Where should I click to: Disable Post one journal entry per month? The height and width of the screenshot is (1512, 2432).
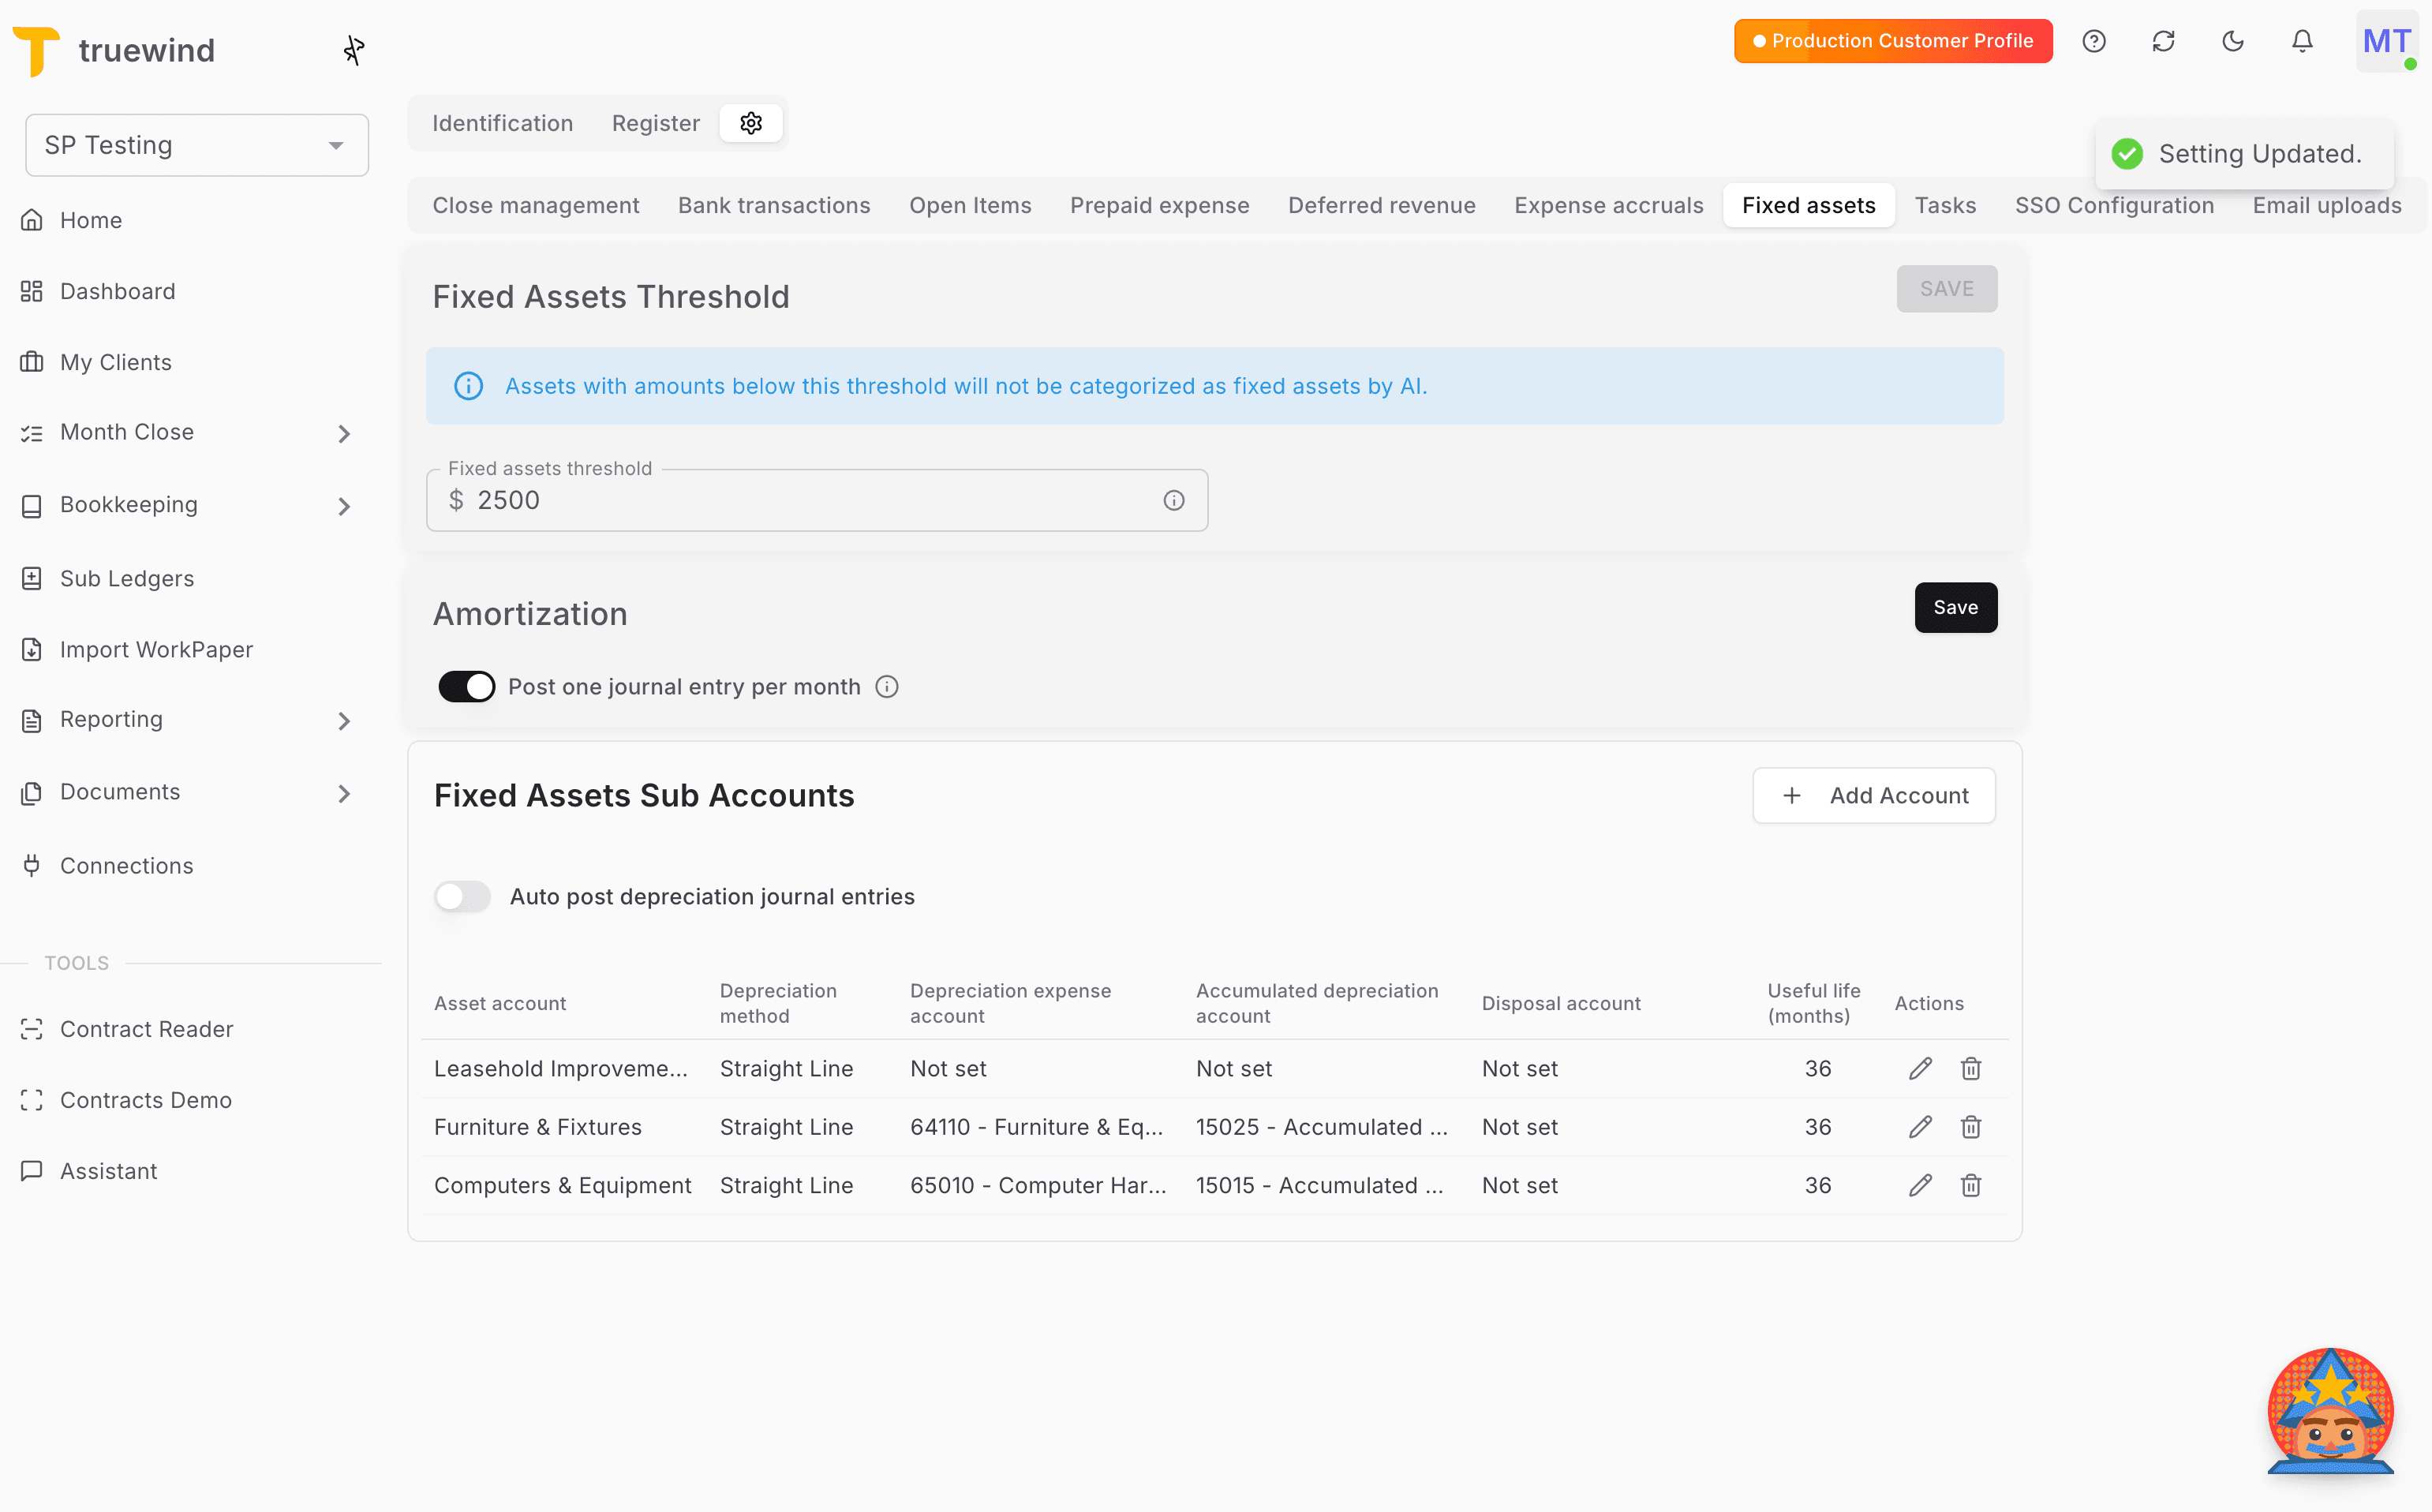click(x=466, y=686)
